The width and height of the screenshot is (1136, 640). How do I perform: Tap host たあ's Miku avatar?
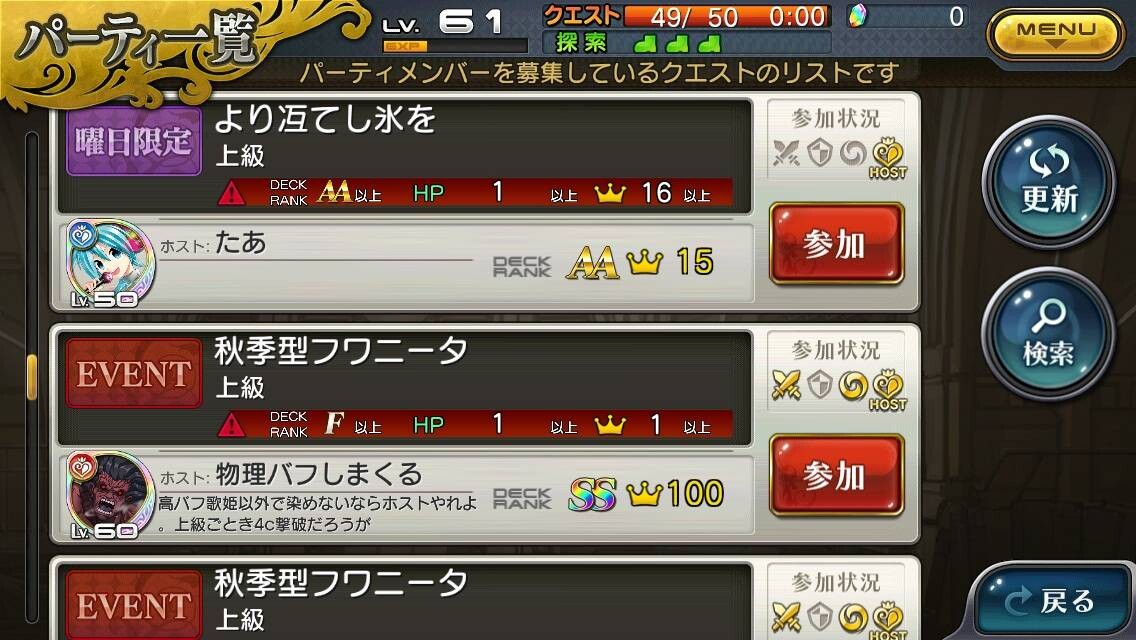(x=110, y=264)
